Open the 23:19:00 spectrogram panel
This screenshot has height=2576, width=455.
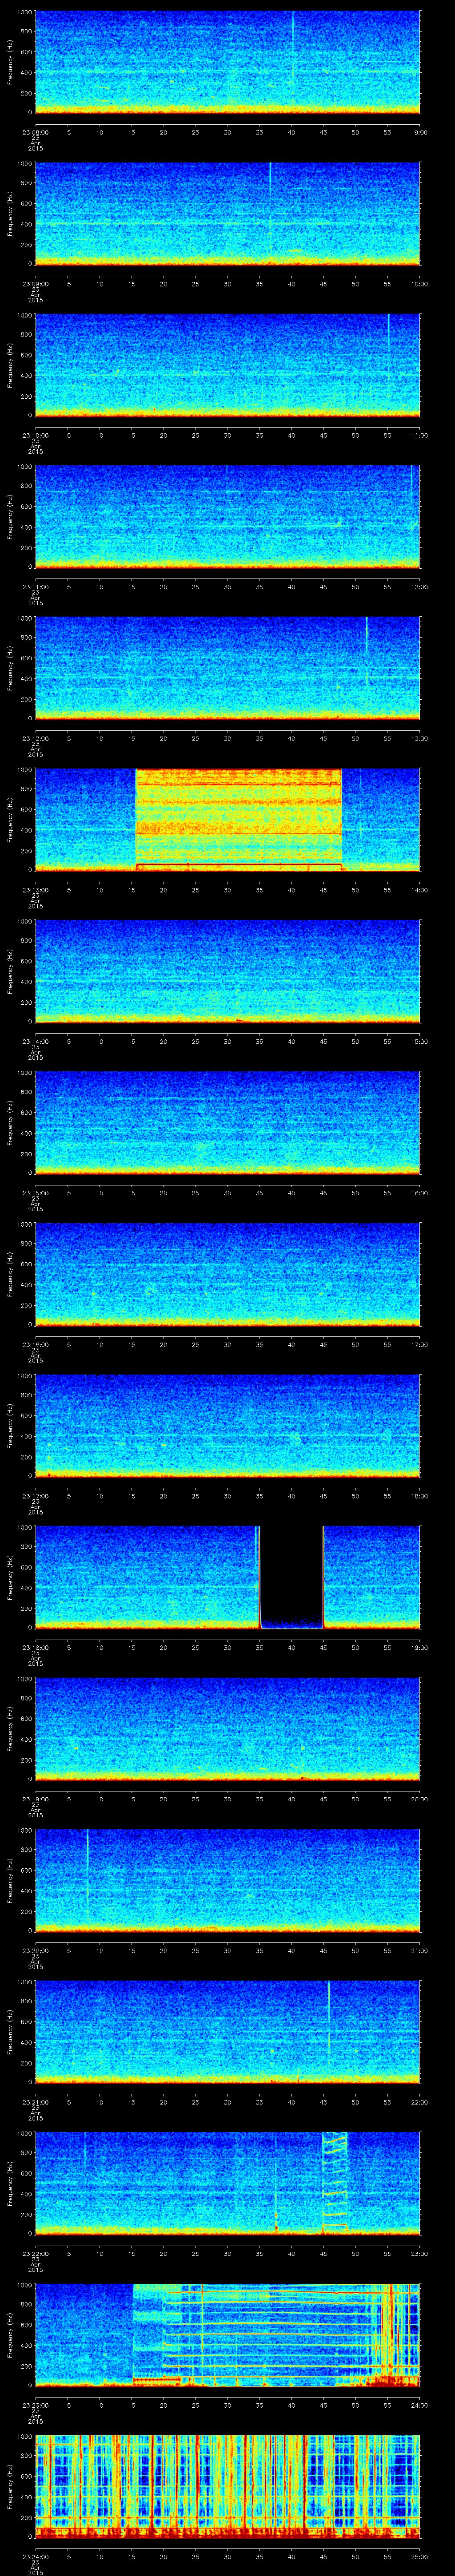[x=227, y=1729]
